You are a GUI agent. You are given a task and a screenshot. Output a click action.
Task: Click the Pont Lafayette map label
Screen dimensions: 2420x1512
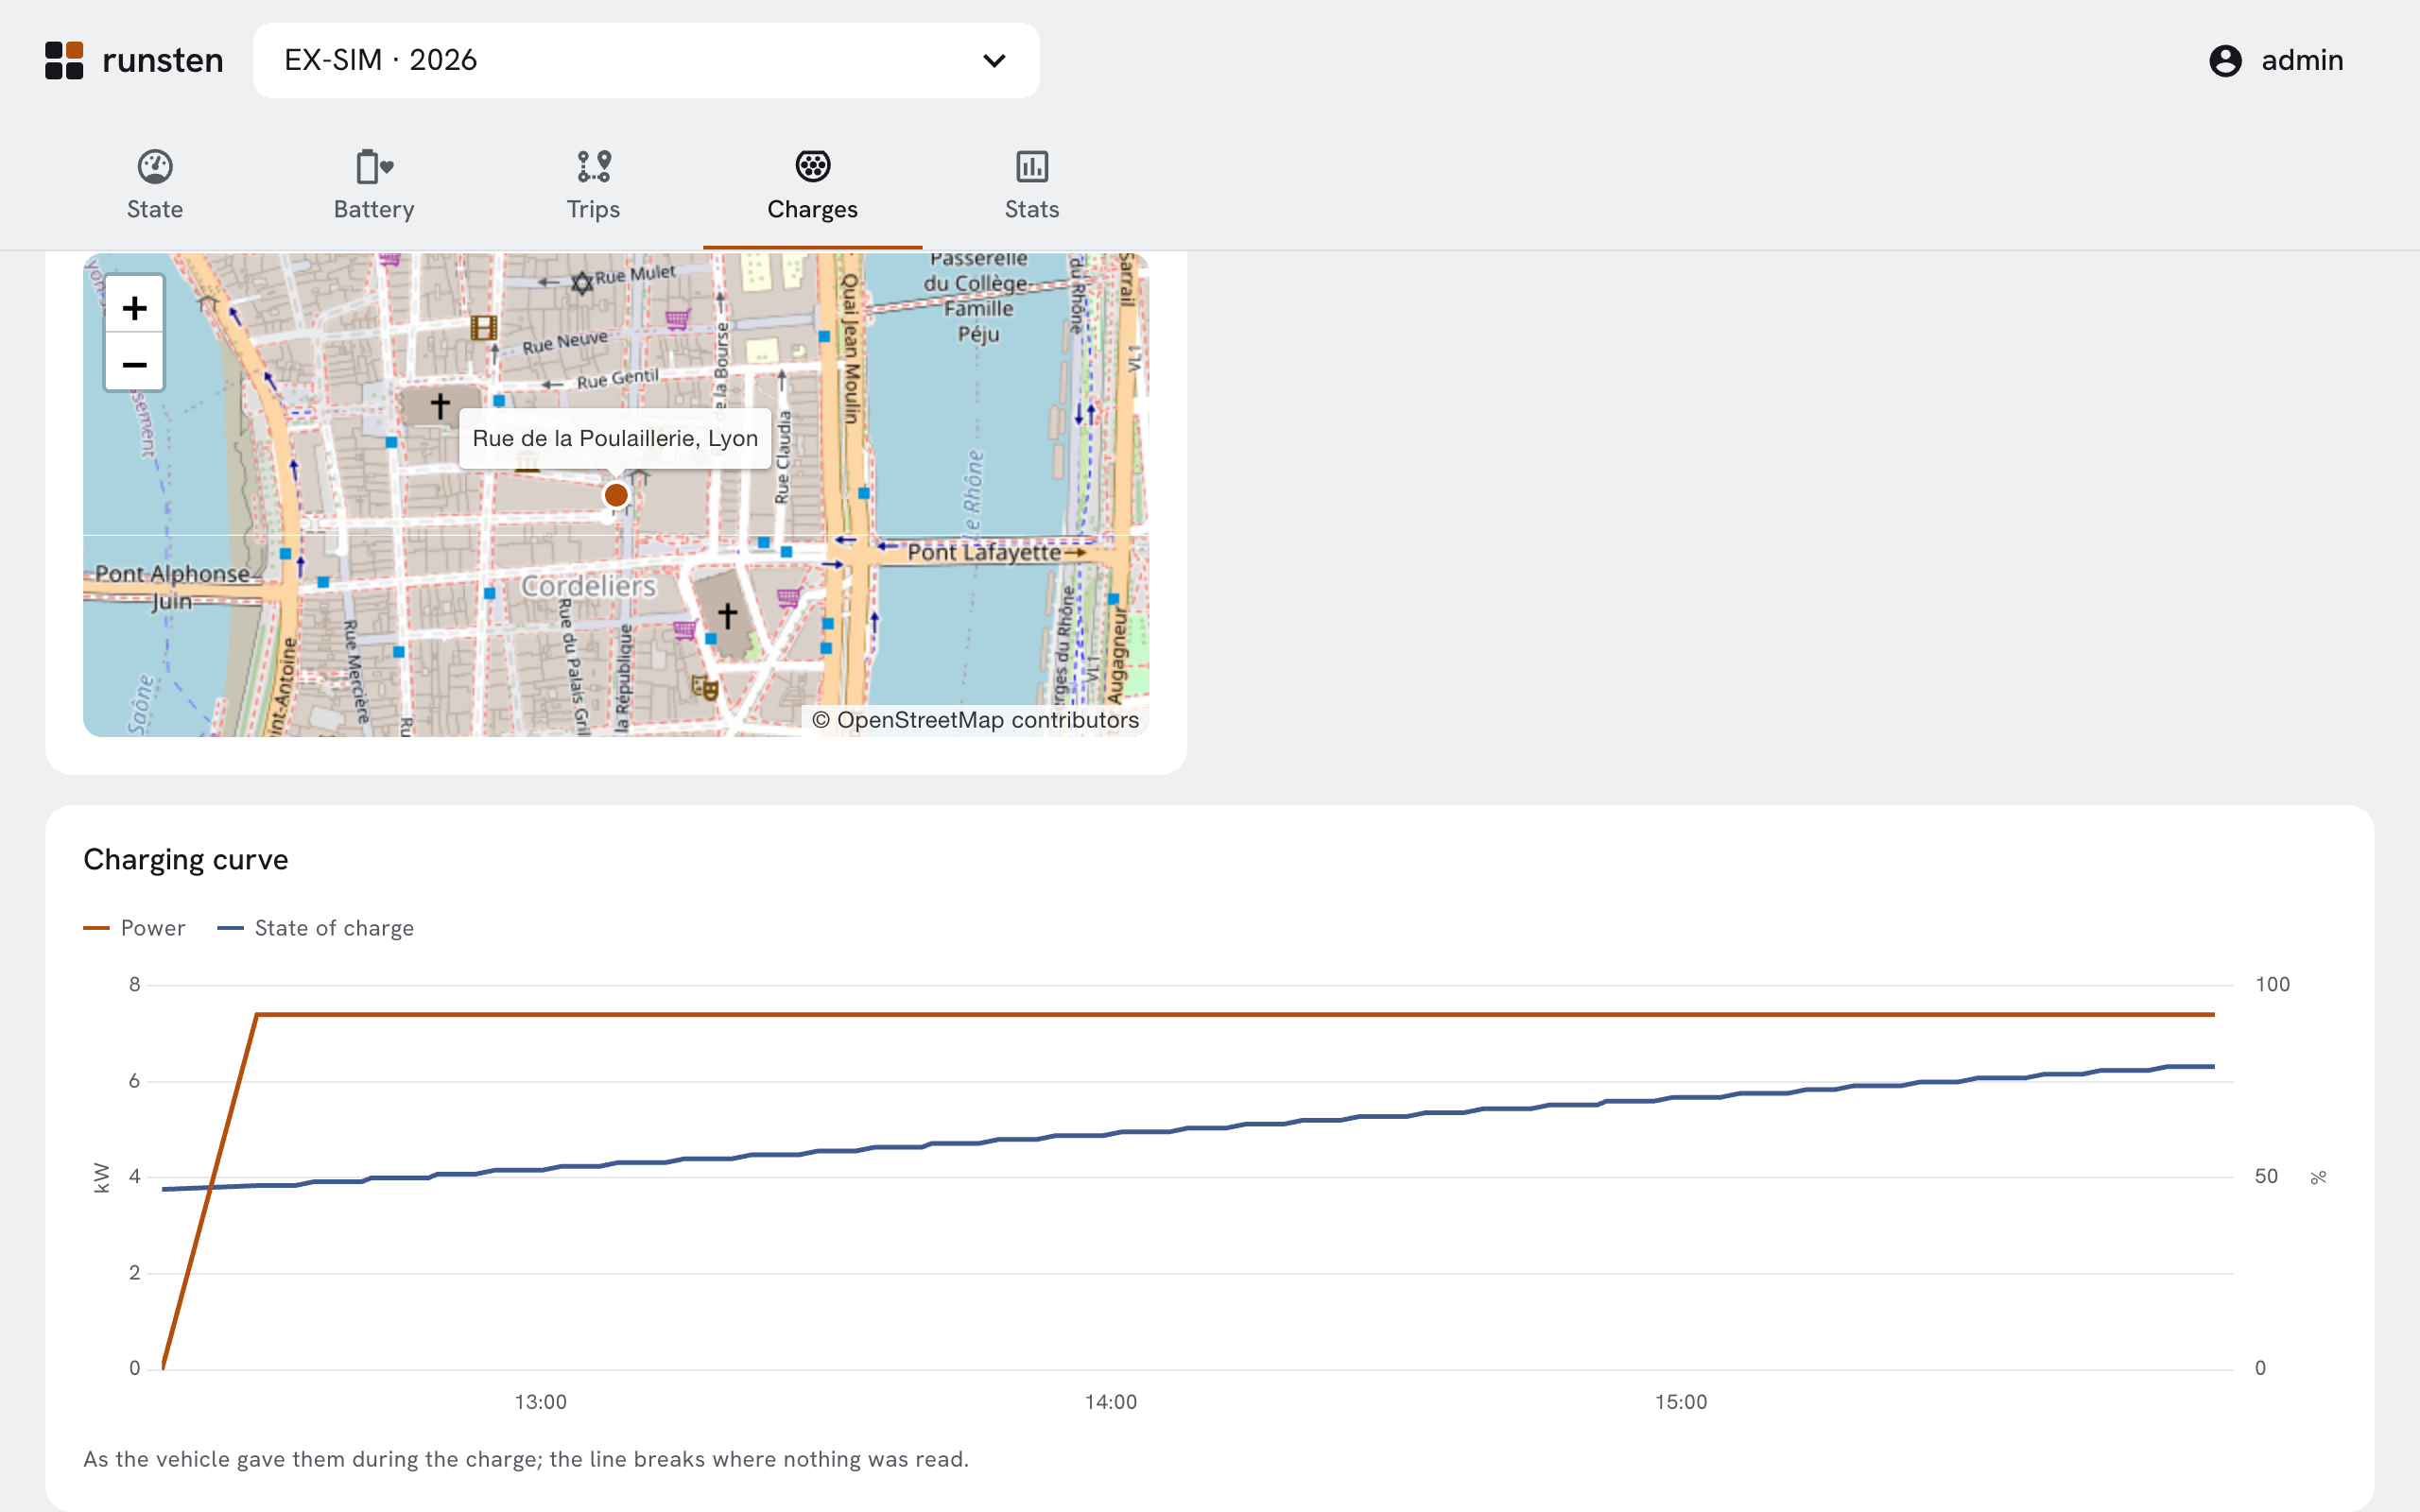[x=984, y=552]
